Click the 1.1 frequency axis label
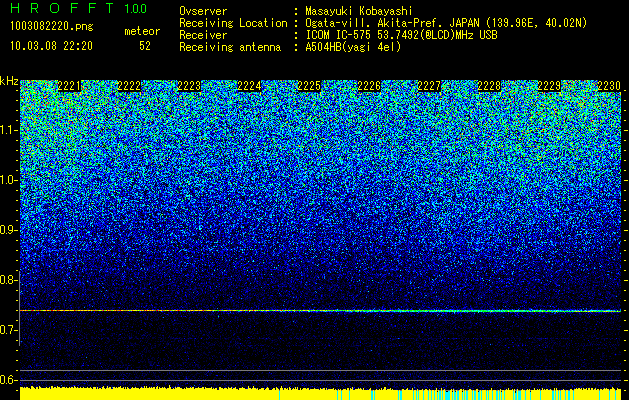 tap(8, 130)
